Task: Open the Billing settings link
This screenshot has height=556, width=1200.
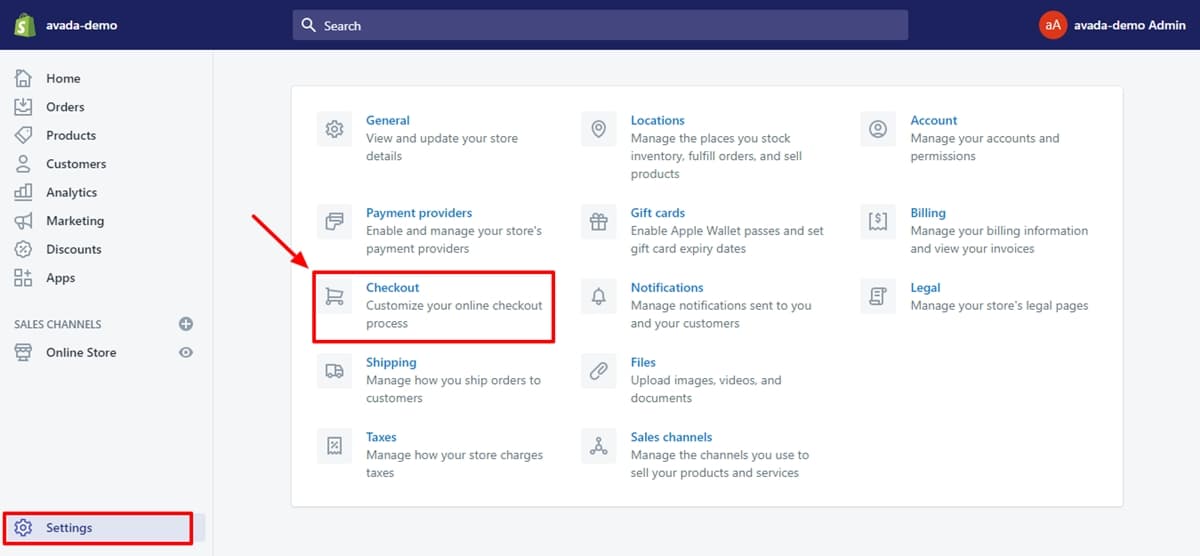Action: (927, 213)
